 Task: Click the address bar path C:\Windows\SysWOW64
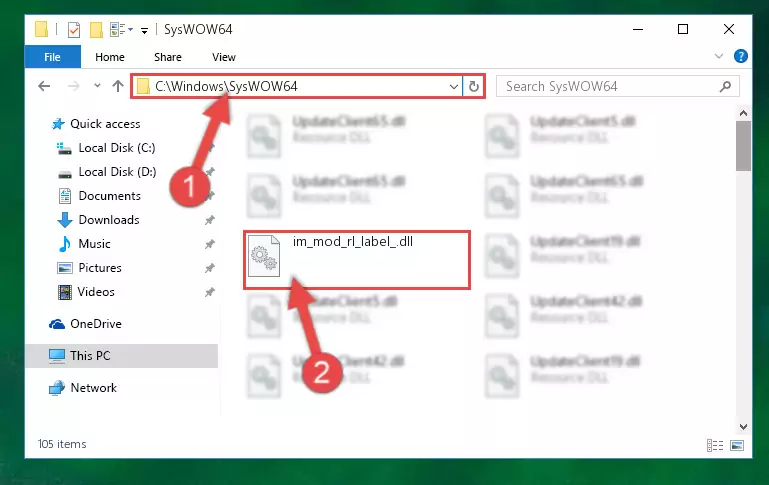(226, 86)
